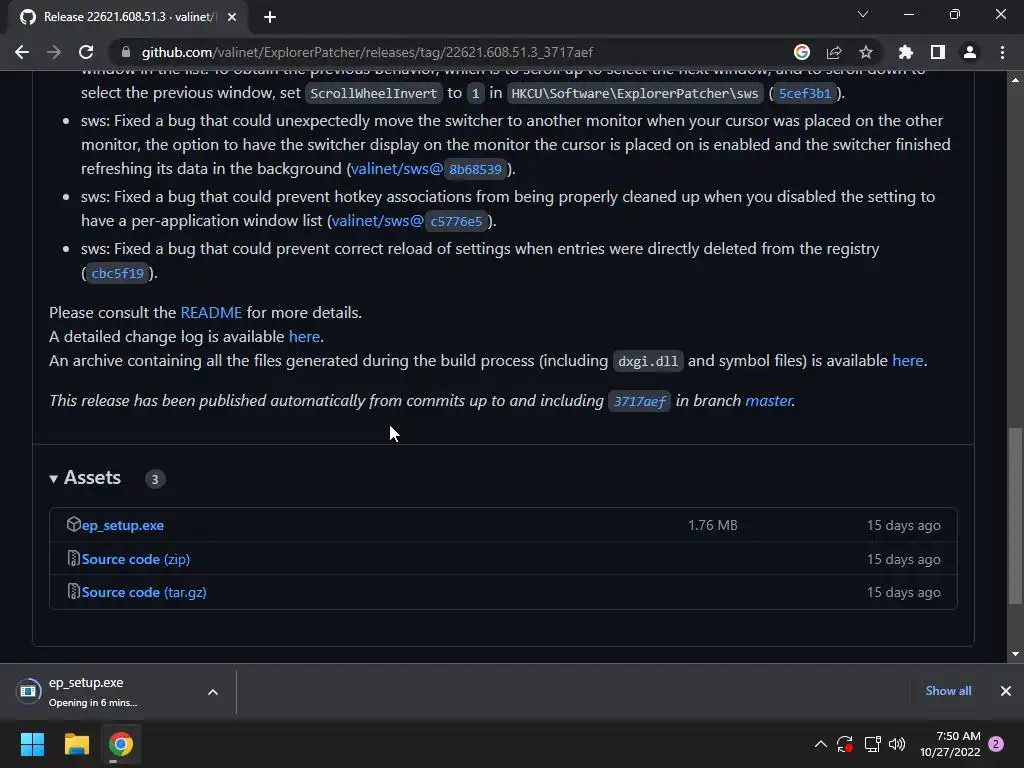Click the sync tray icon with red dot
The image size is (1024, 768).
point(845,744)
